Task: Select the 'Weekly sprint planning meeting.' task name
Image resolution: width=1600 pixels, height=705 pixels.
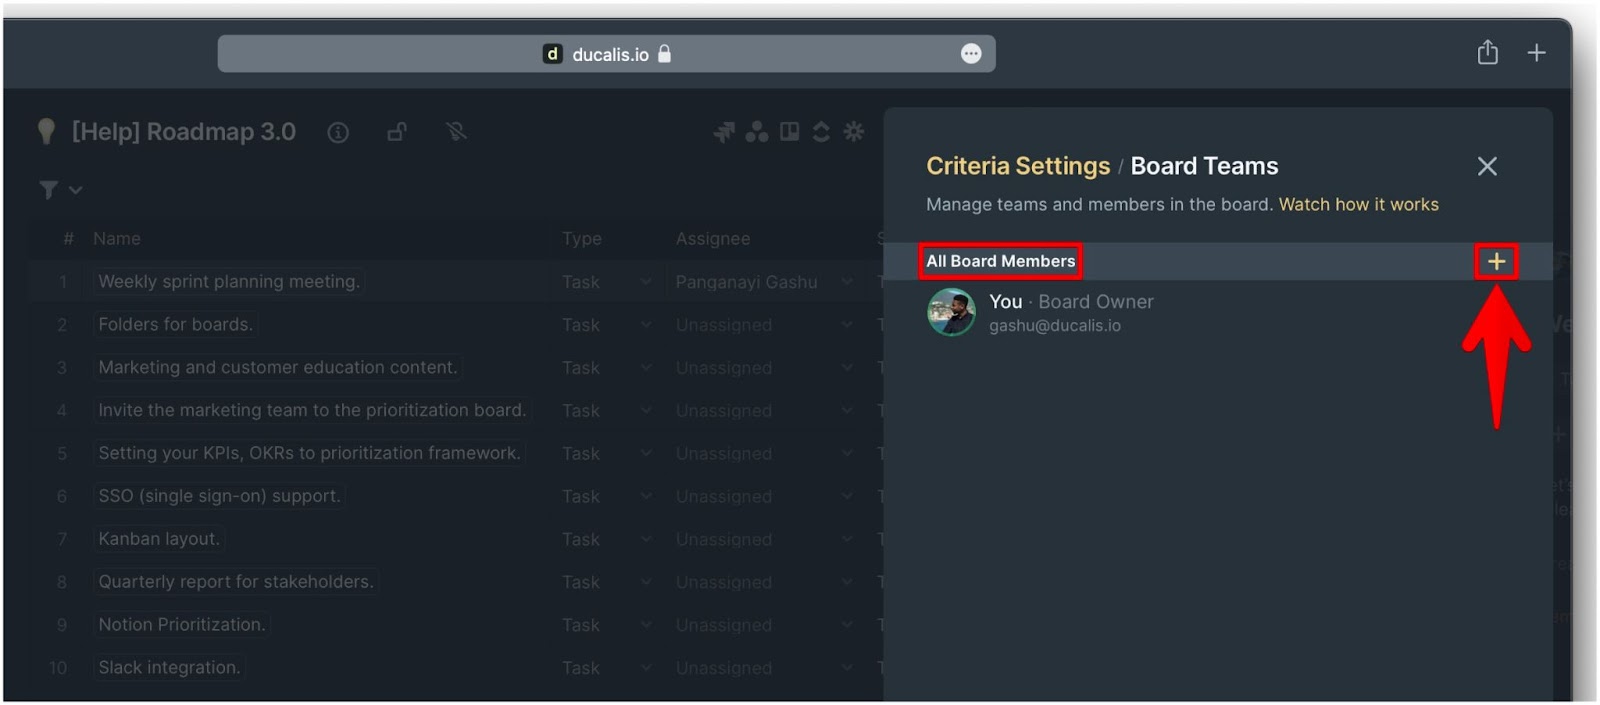Action: (x=229, y=282)
